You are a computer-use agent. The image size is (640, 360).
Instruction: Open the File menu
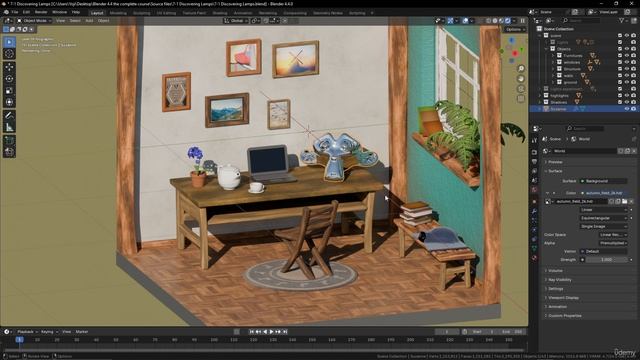pos(15,12)
